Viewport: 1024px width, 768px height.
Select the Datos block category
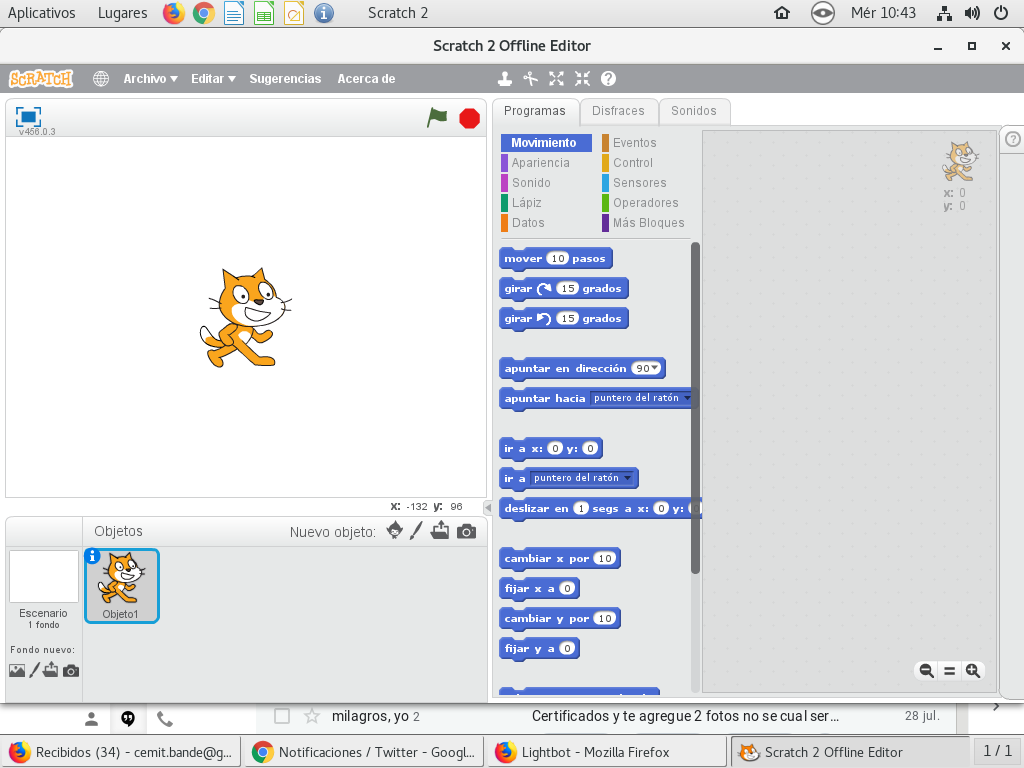pos(527,223)
